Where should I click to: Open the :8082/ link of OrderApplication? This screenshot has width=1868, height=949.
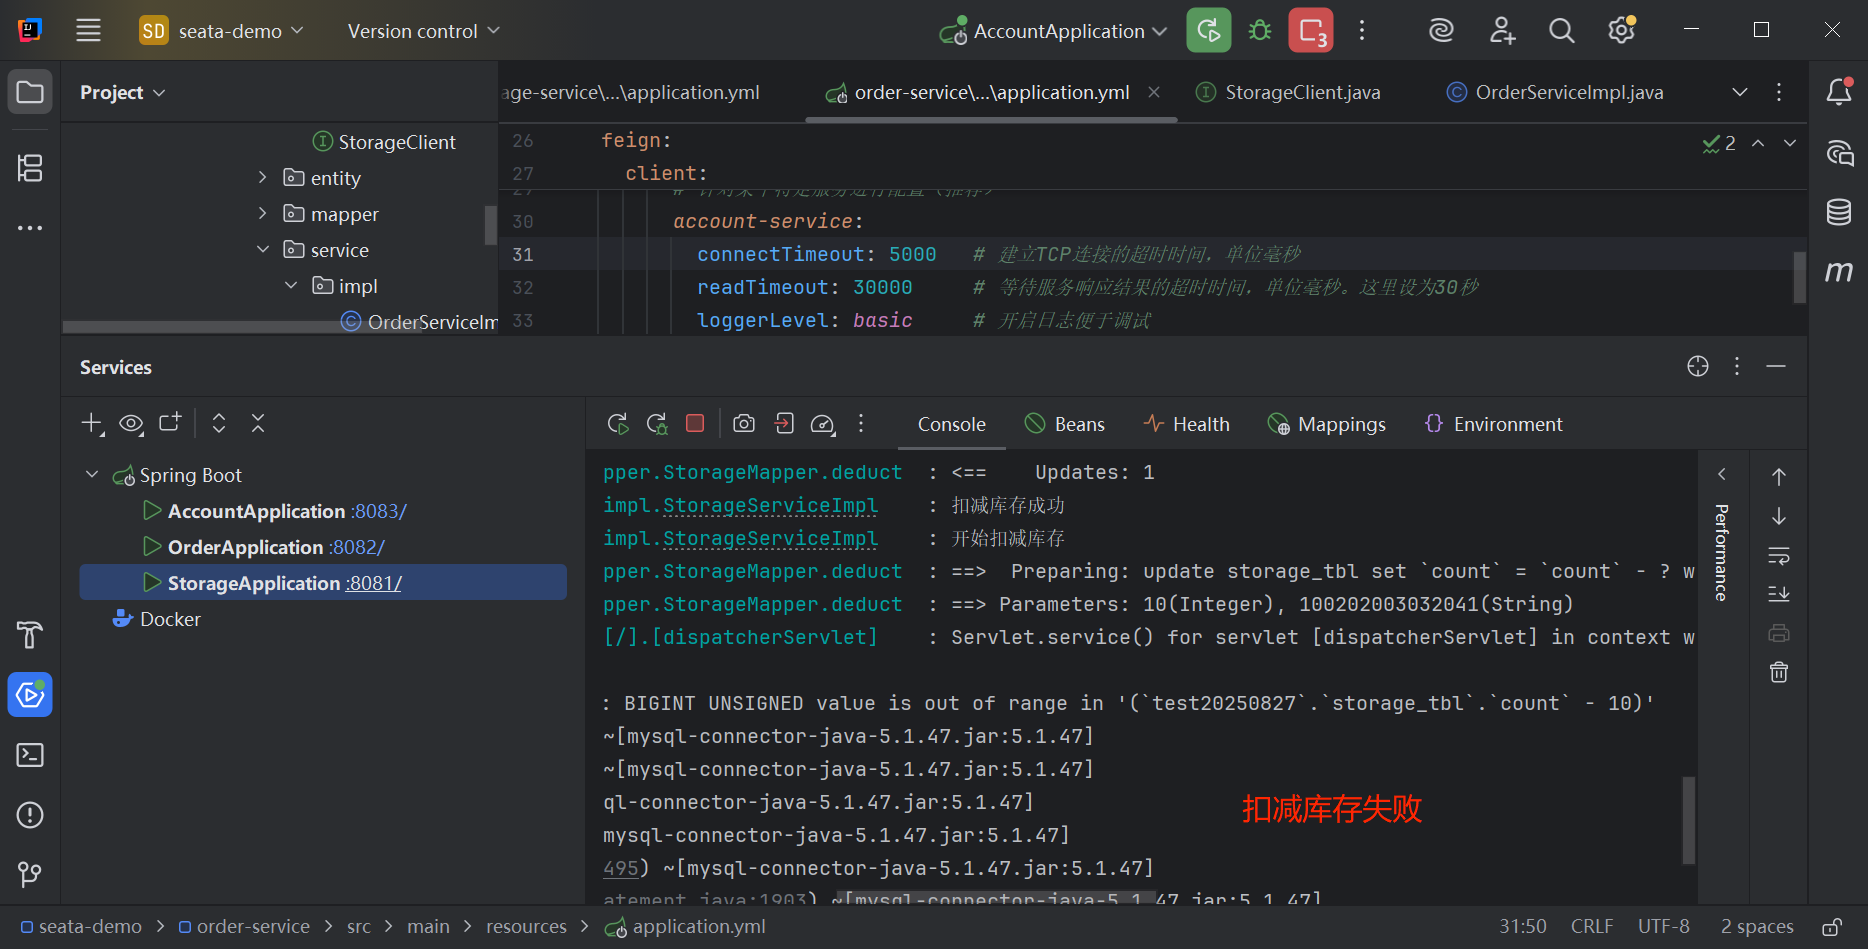point(357,547)
